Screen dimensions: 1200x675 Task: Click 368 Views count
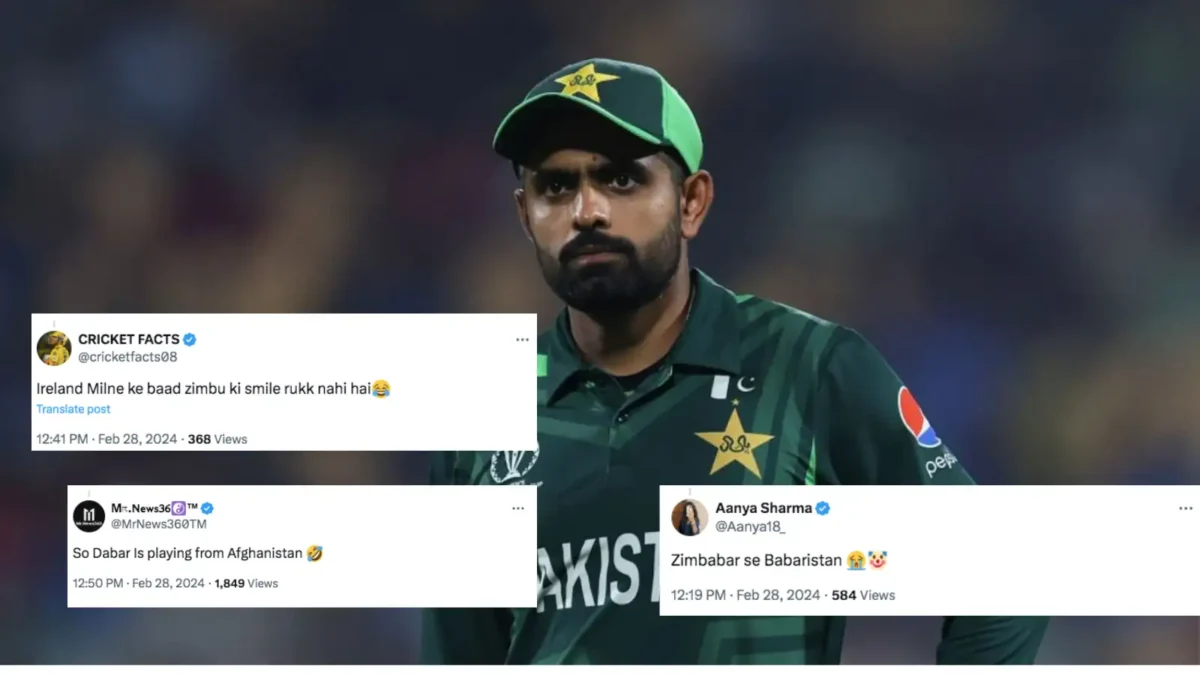[x=217, y=439]
